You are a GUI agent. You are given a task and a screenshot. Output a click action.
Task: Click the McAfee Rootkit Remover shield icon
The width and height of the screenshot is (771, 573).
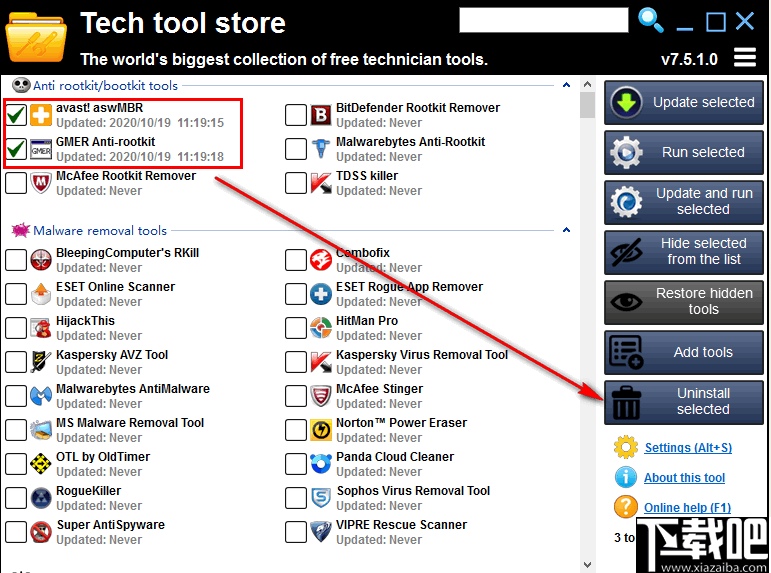tap(41, 183)
